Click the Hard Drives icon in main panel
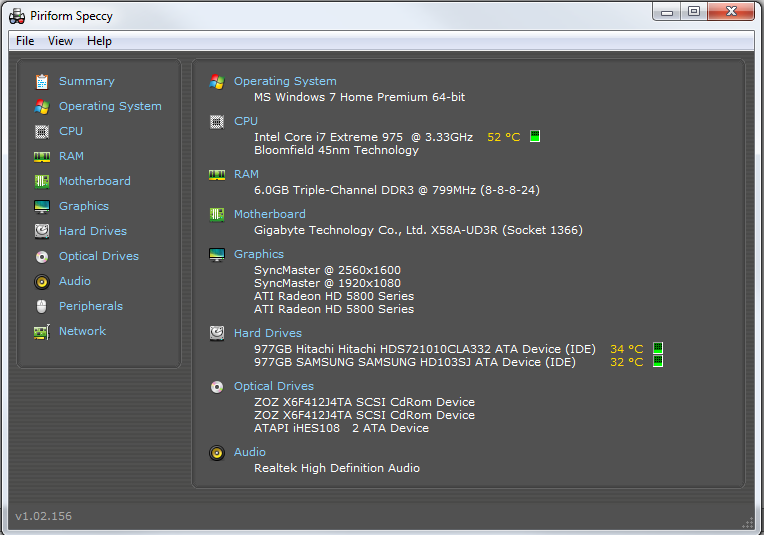Screen dimensions: 765x535 (x=217, y=333)
